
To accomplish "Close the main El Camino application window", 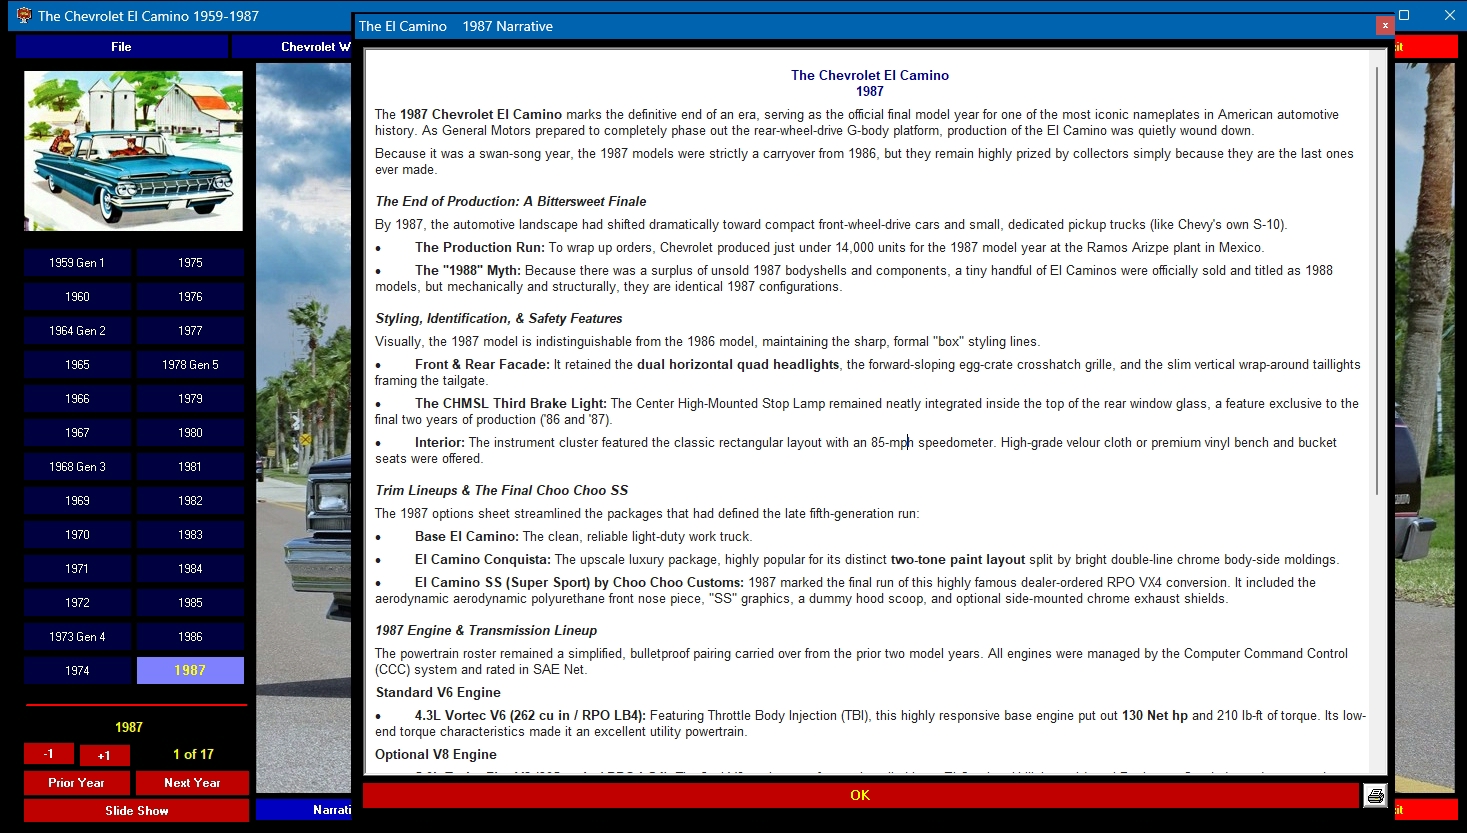I will pyautogui.click(x=1450, y=15).
